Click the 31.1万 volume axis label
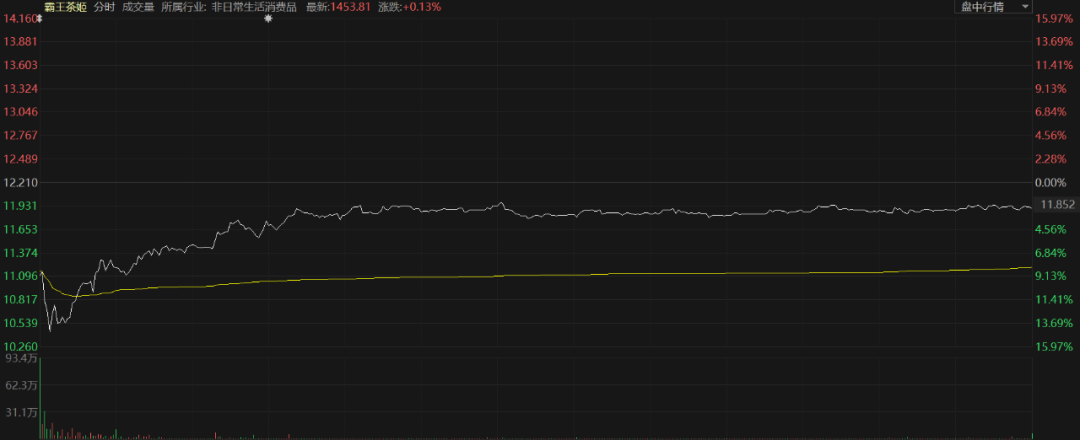Viewport: 1080px width, 440px height. point(21,411)
